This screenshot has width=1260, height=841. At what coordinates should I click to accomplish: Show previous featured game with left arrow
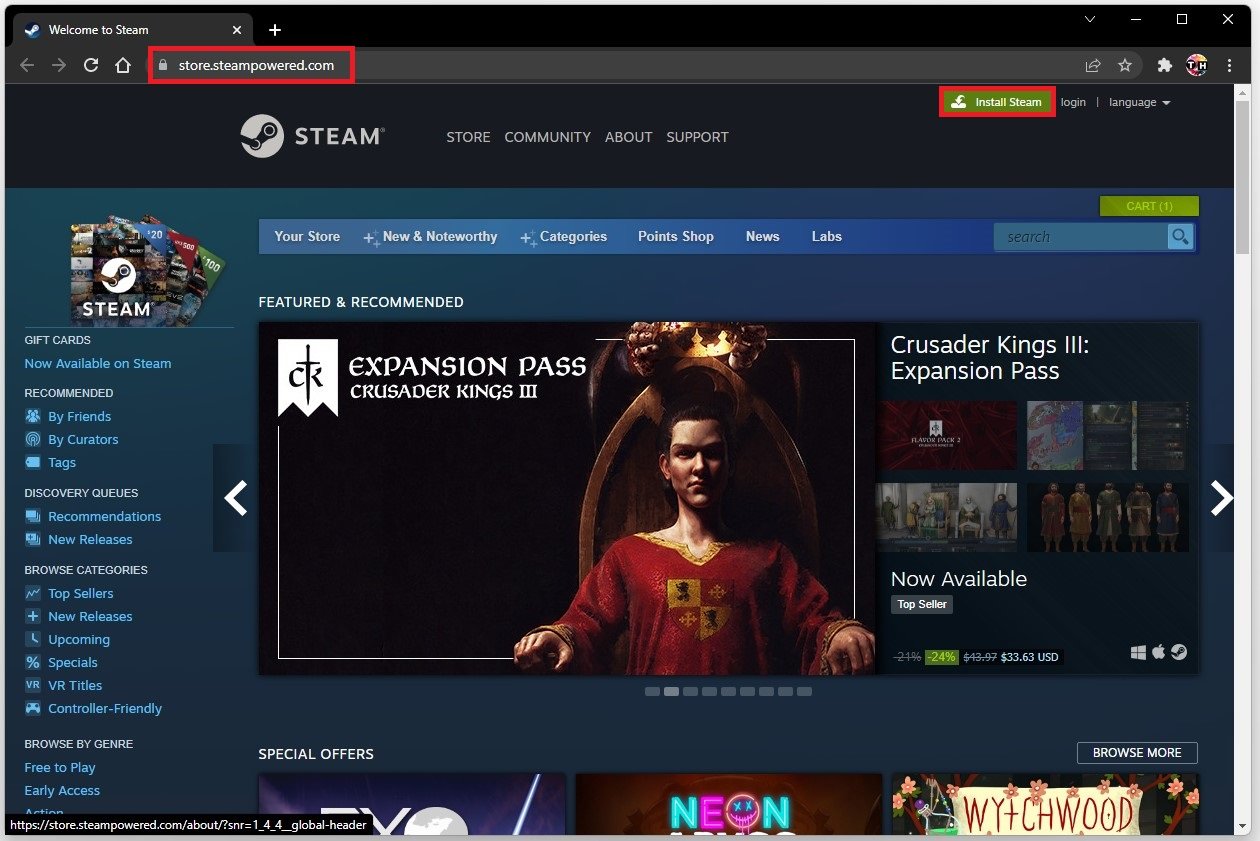[236, 497]
